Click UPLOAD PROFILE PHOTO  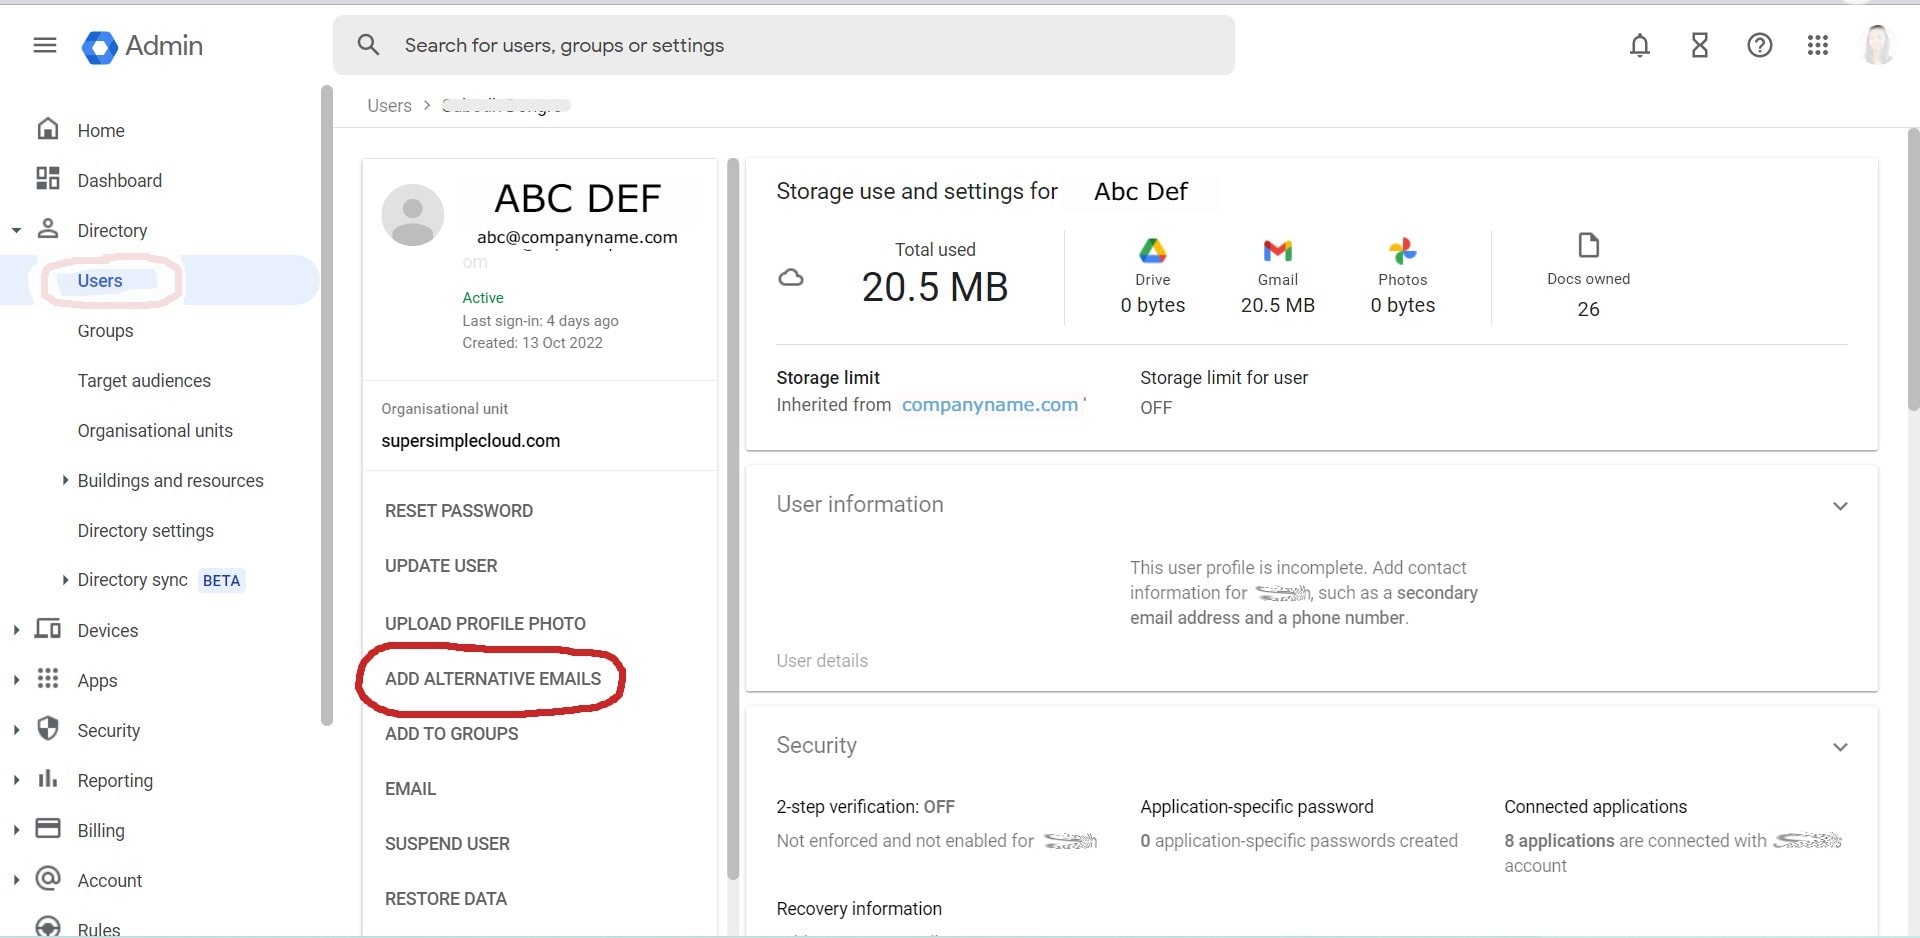click(x=485, y=623)
